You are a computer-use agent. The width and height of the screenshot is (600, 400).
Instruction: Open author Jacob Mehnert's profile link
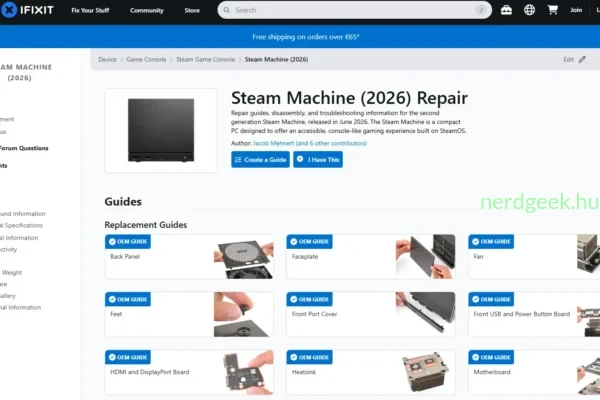[x=310, y=143]
